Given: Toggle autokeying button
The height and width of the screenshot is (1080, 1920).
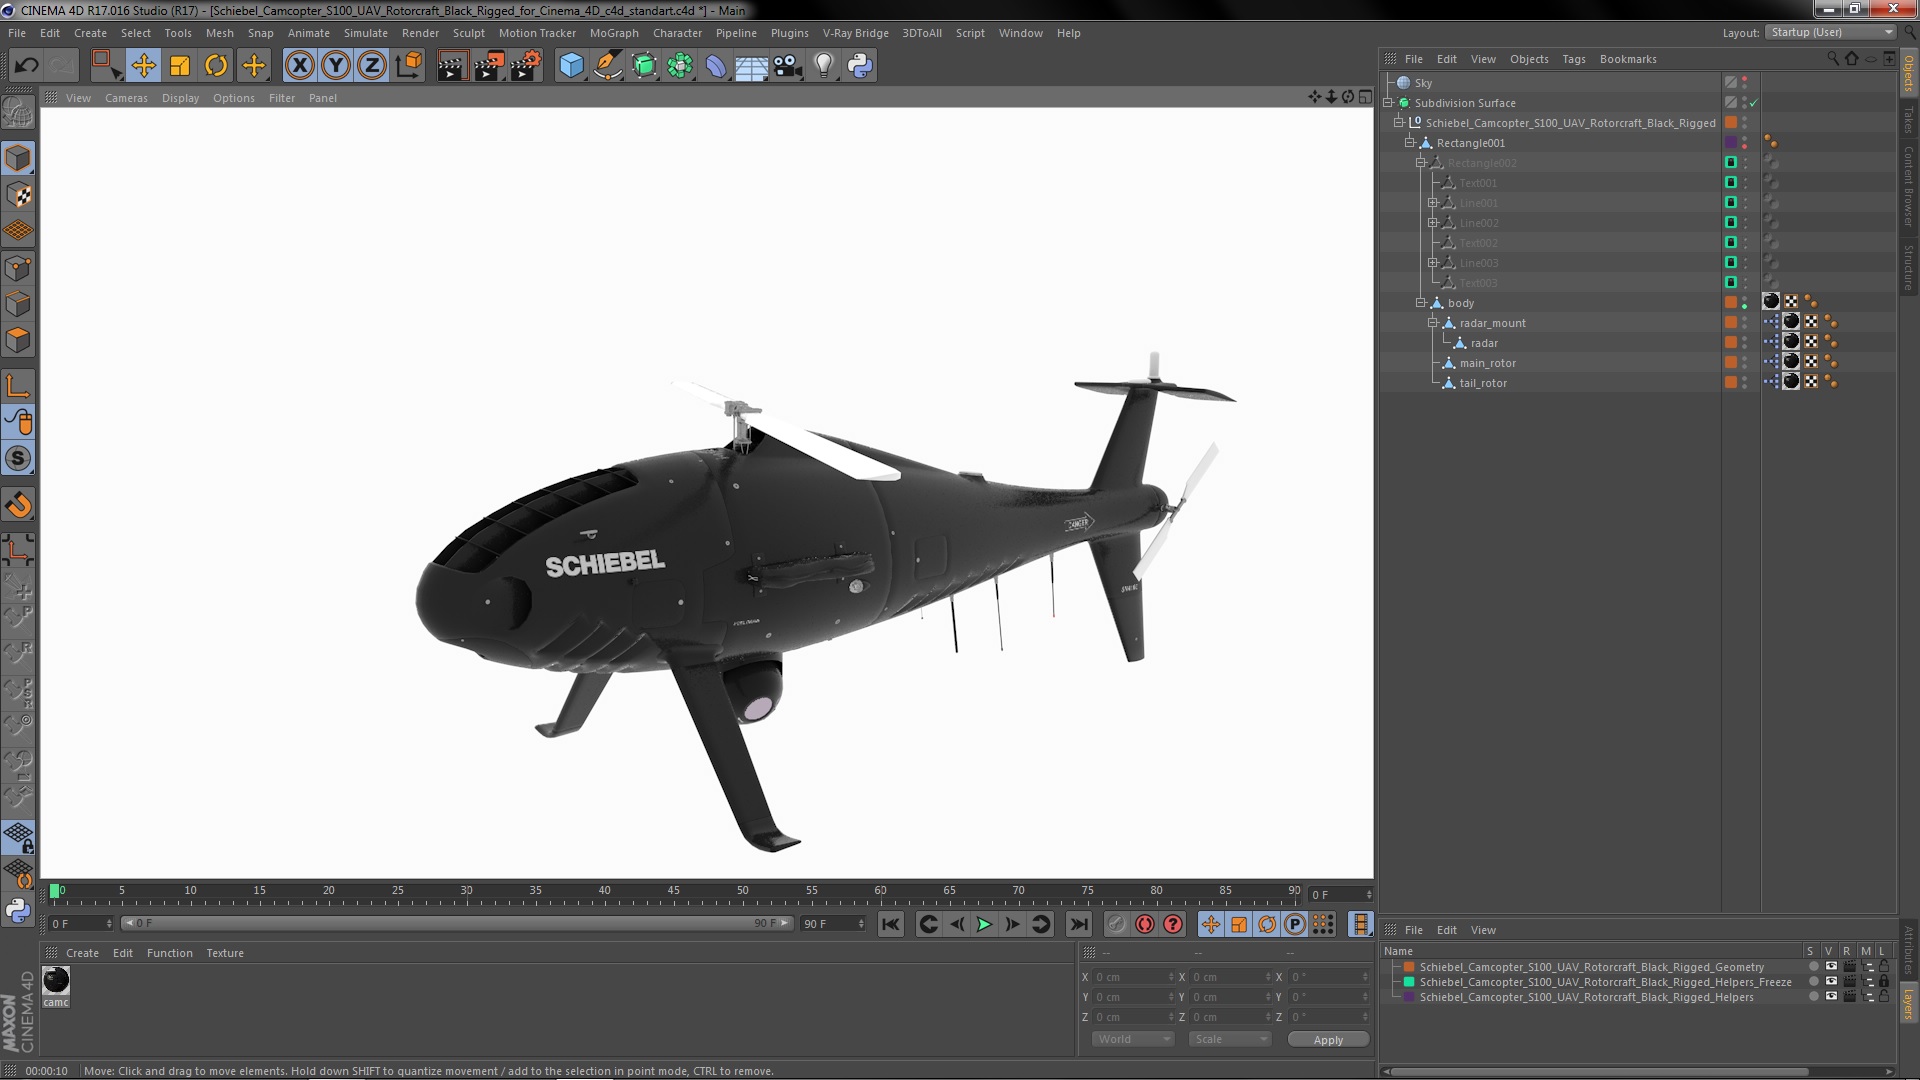Looking at the screenshot, I should (x=1145, y=925).
